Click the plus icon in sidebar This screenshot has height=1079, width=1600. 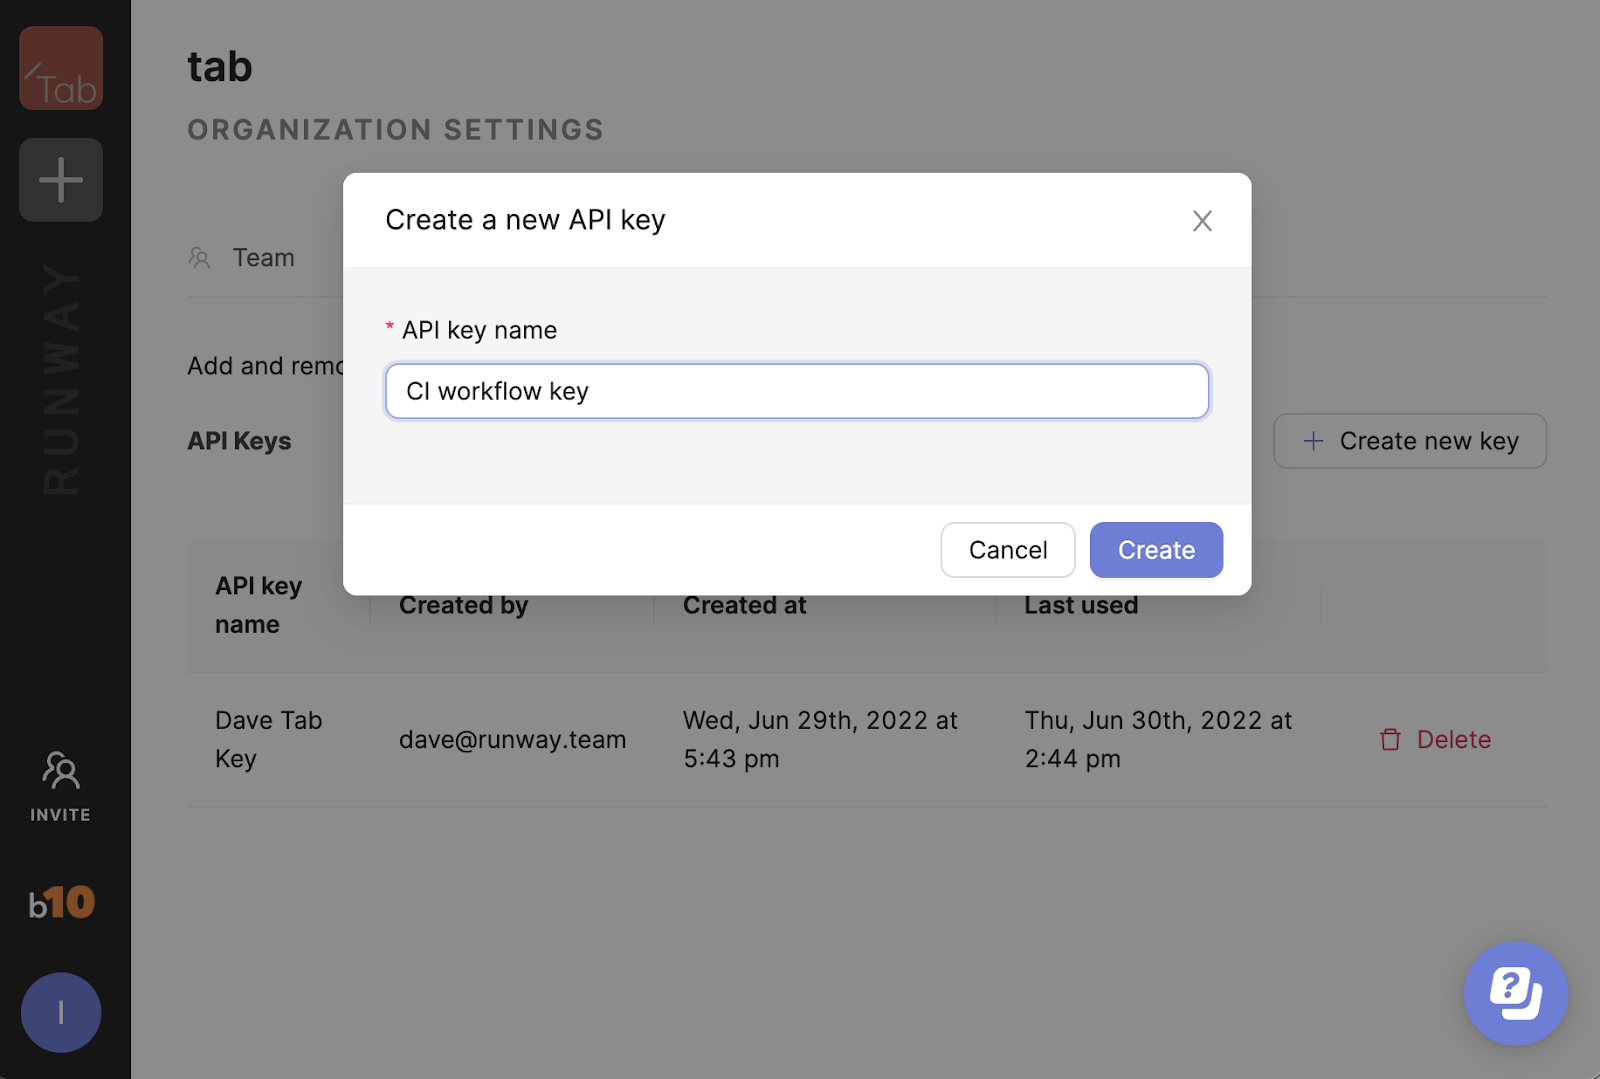pyautogui.click(x=61, y=180)
